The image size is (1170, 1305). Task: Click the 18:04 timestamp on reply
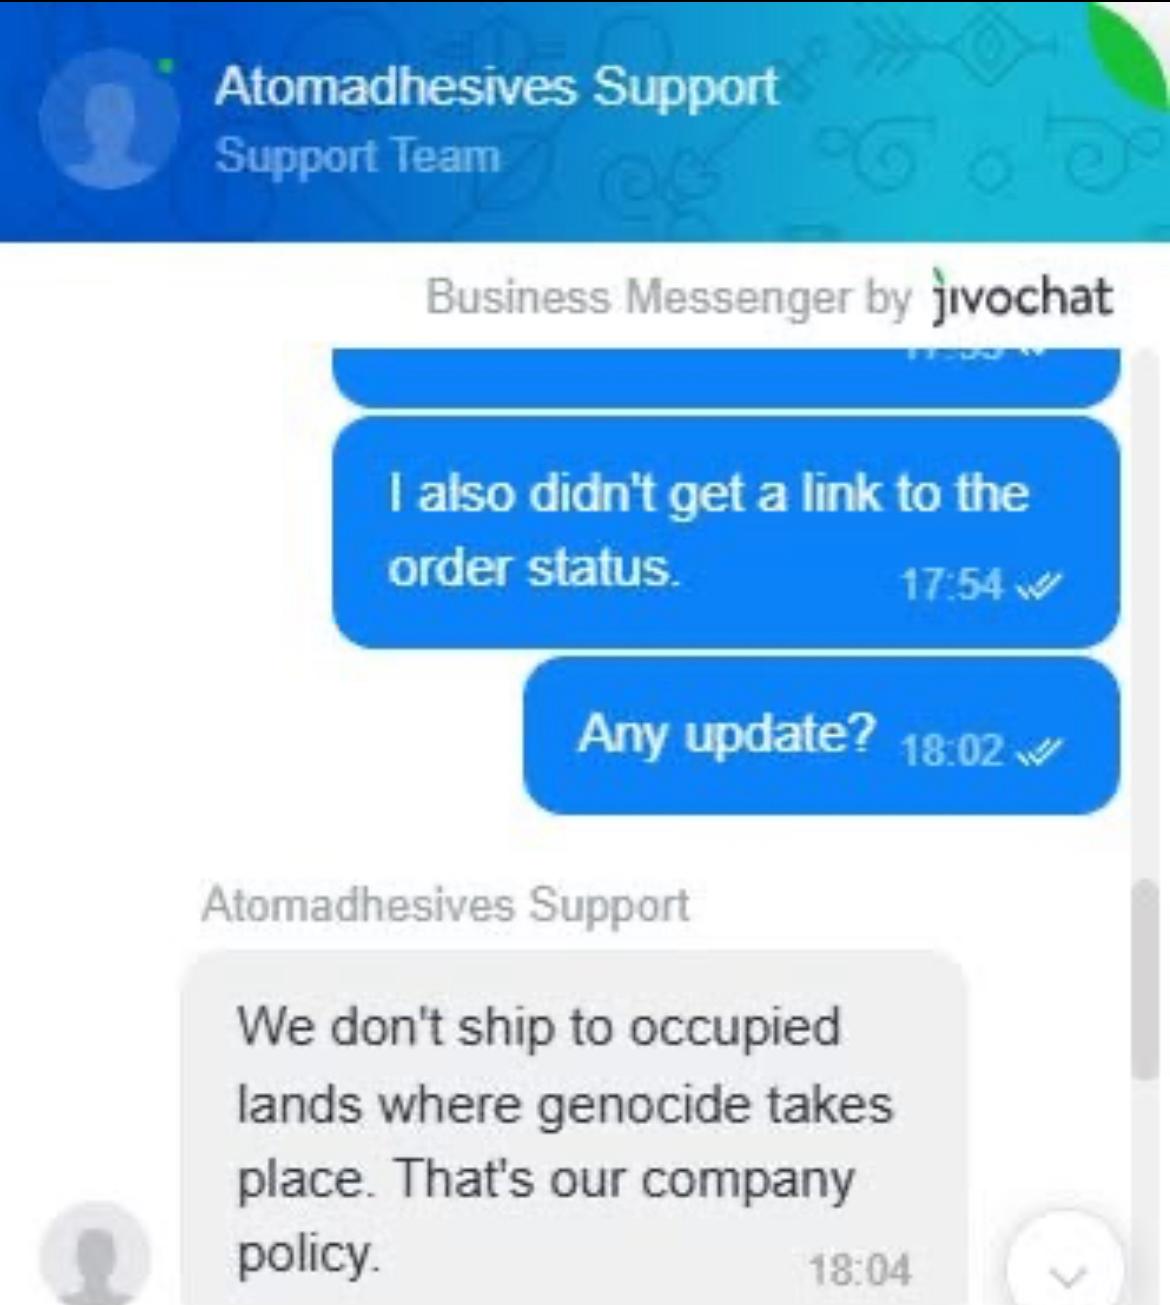point(860,1270)
